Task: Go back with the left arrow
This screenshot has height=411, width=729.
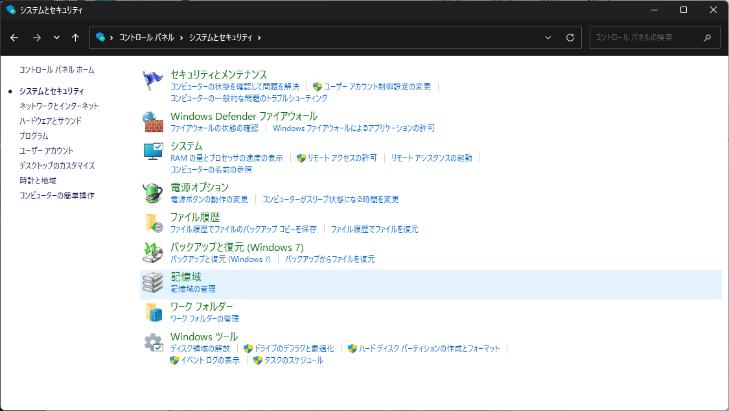Action: [14, 38]
